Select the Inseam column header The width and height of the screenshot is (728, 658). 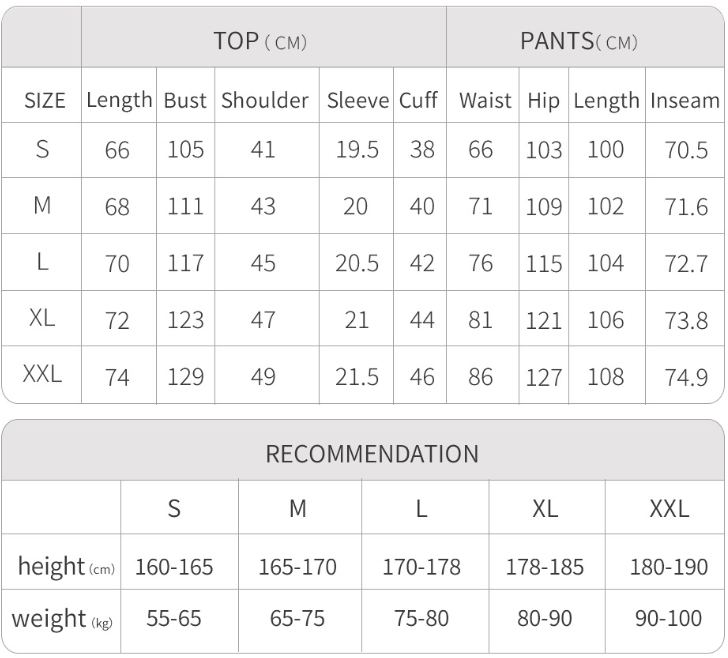click(685, 101)
